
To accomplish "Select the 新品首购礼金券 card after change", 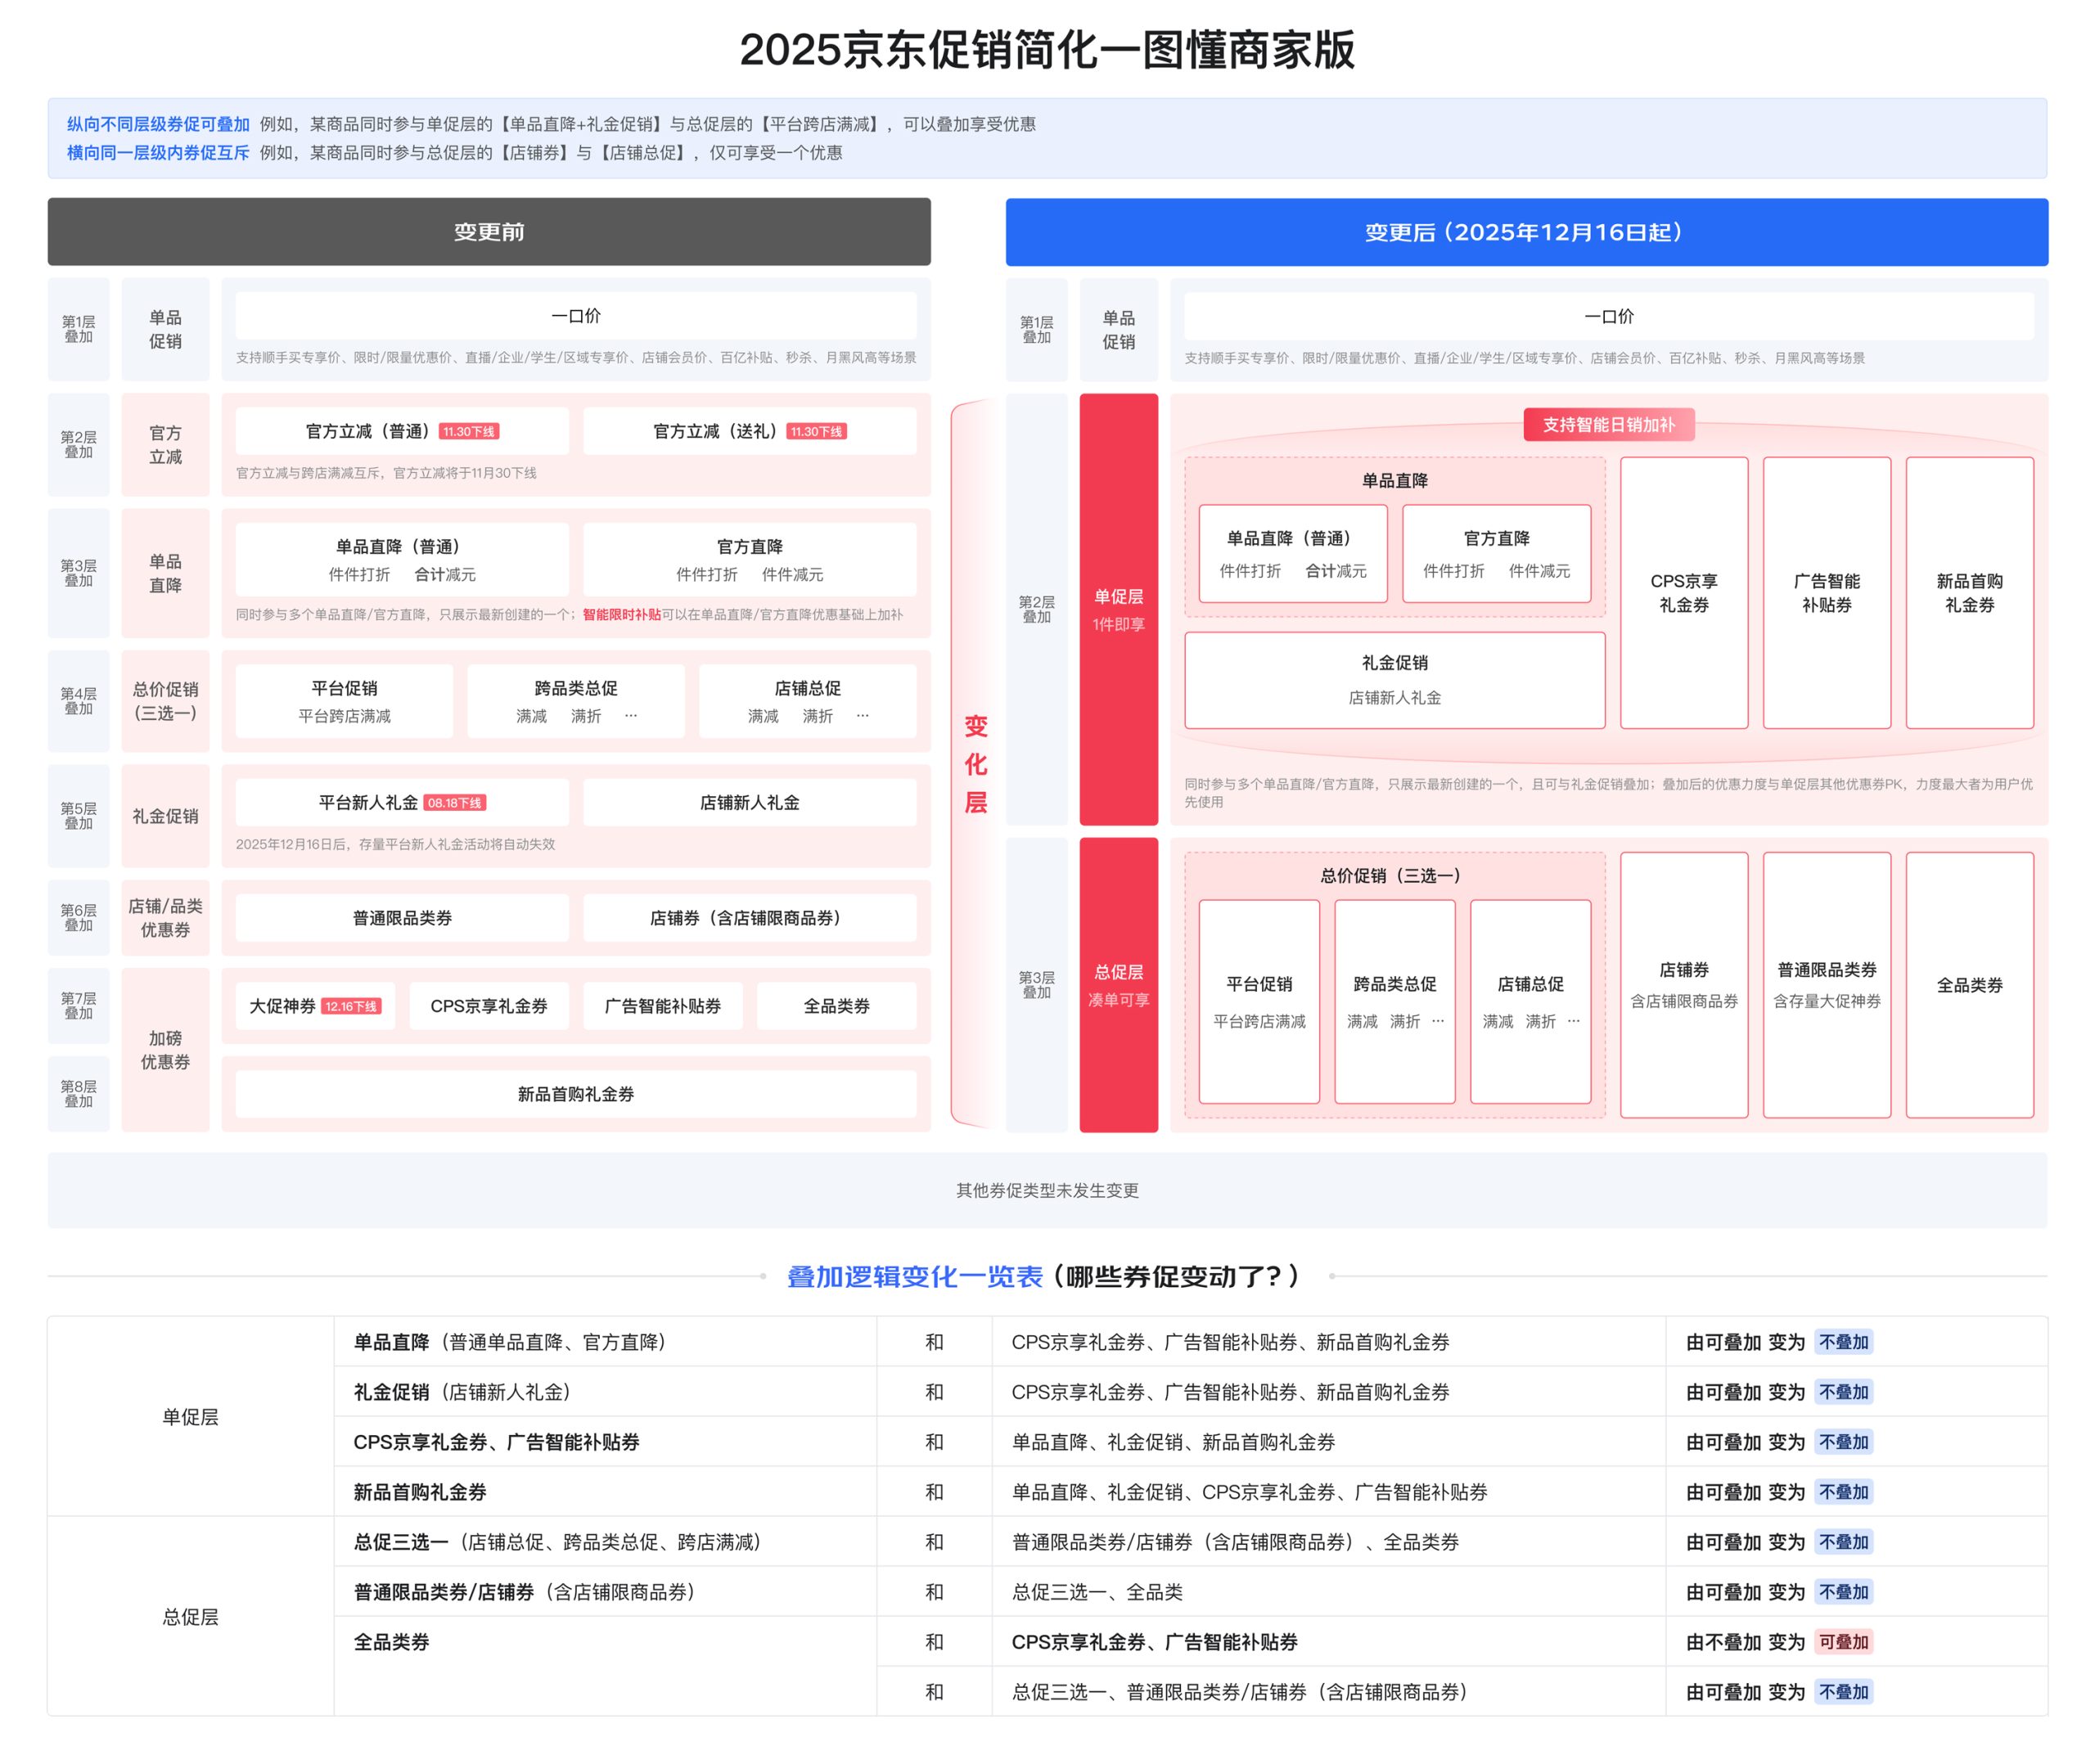I will [1968, 593].
